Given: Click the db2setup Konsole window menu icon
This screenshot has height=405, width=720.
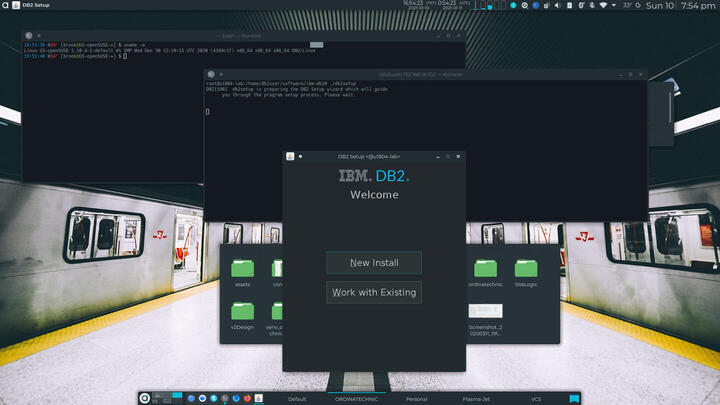Looking at the screenshot, I should (x=211, y=74).
